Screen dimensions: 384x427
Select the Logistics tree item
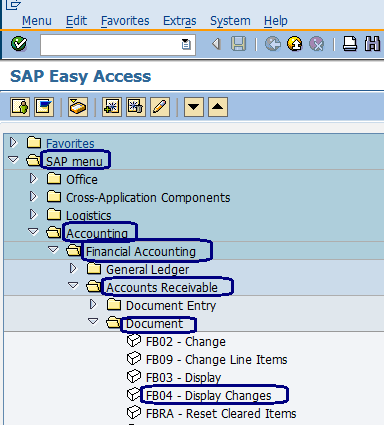click(89, 216)
